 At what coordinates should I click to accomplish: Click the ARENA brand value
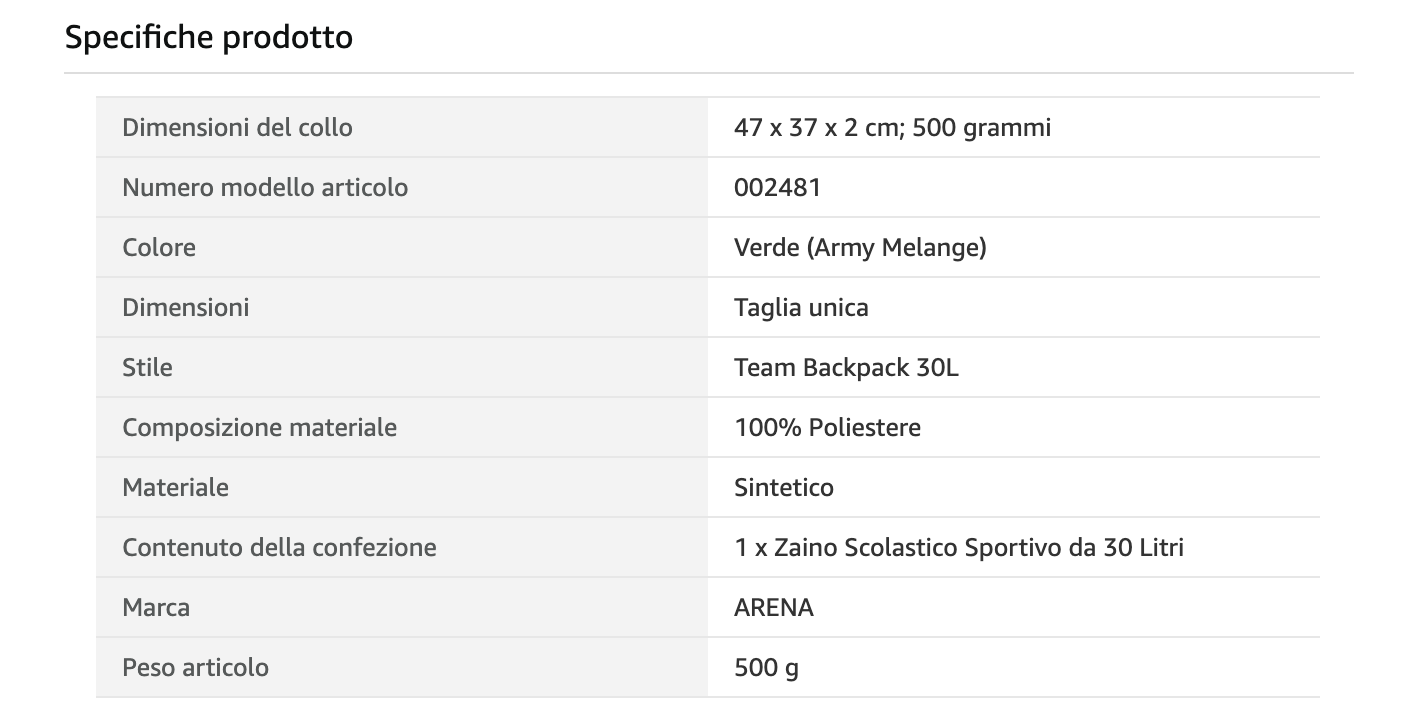[x=774, y=607]
